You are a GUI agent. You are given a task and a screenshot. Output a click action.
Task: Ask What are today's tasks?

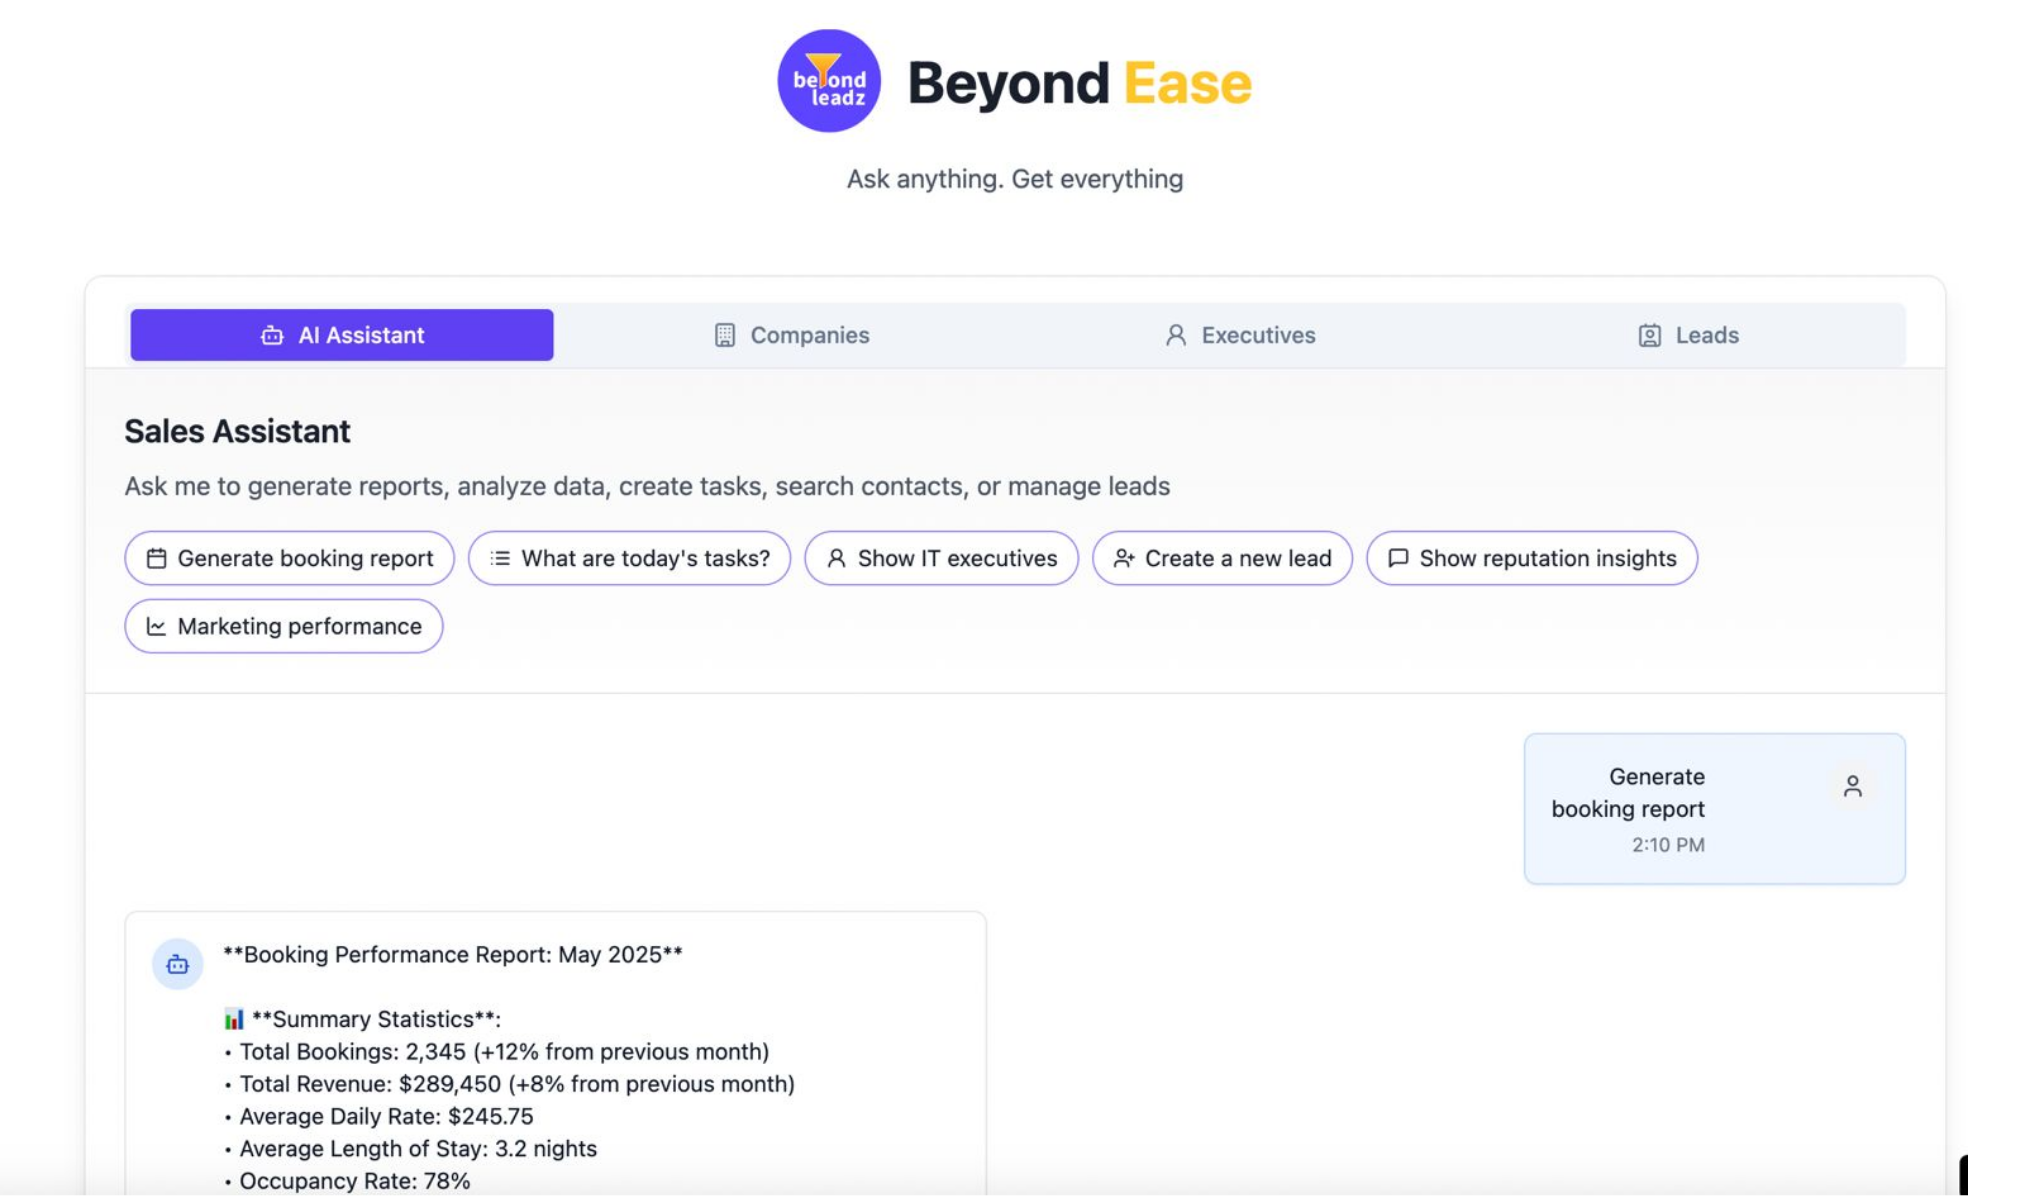(629, 558)
